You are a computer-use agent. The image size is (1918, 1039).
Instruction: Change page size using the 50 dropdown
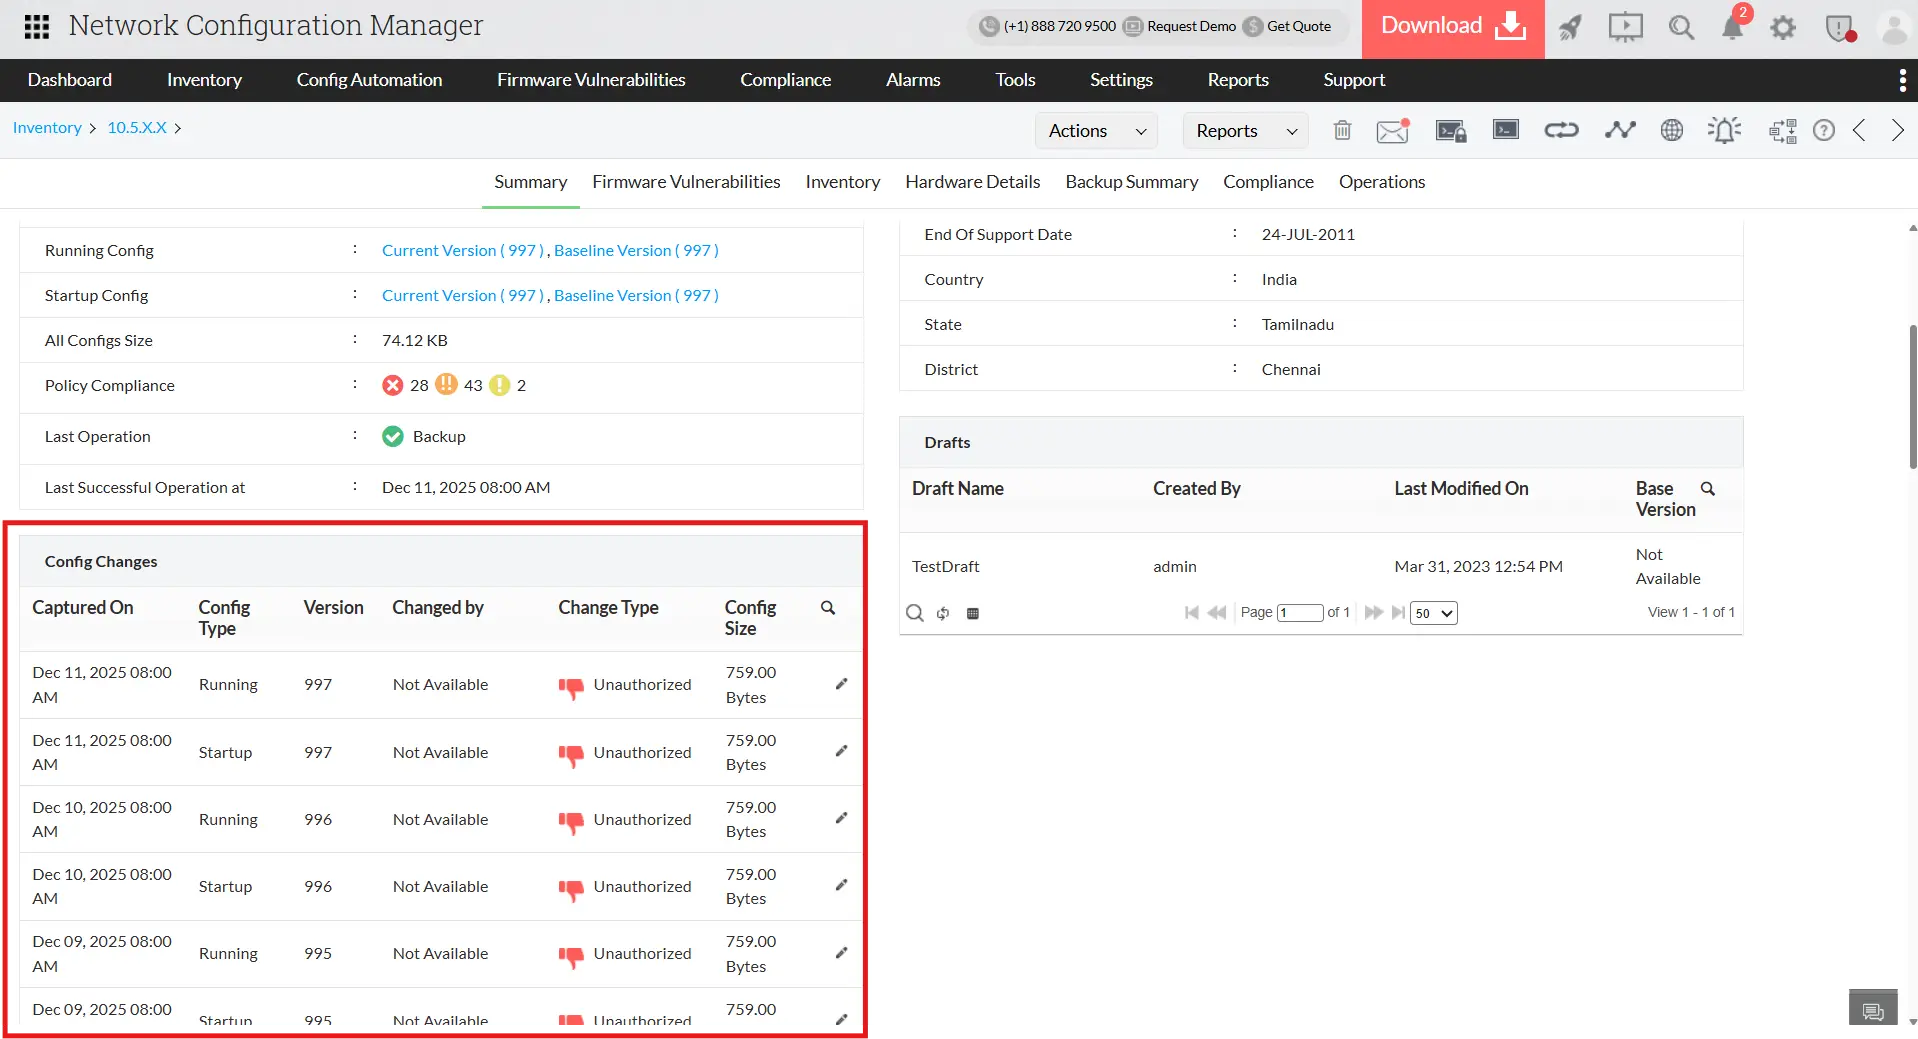pos(1433,613)
